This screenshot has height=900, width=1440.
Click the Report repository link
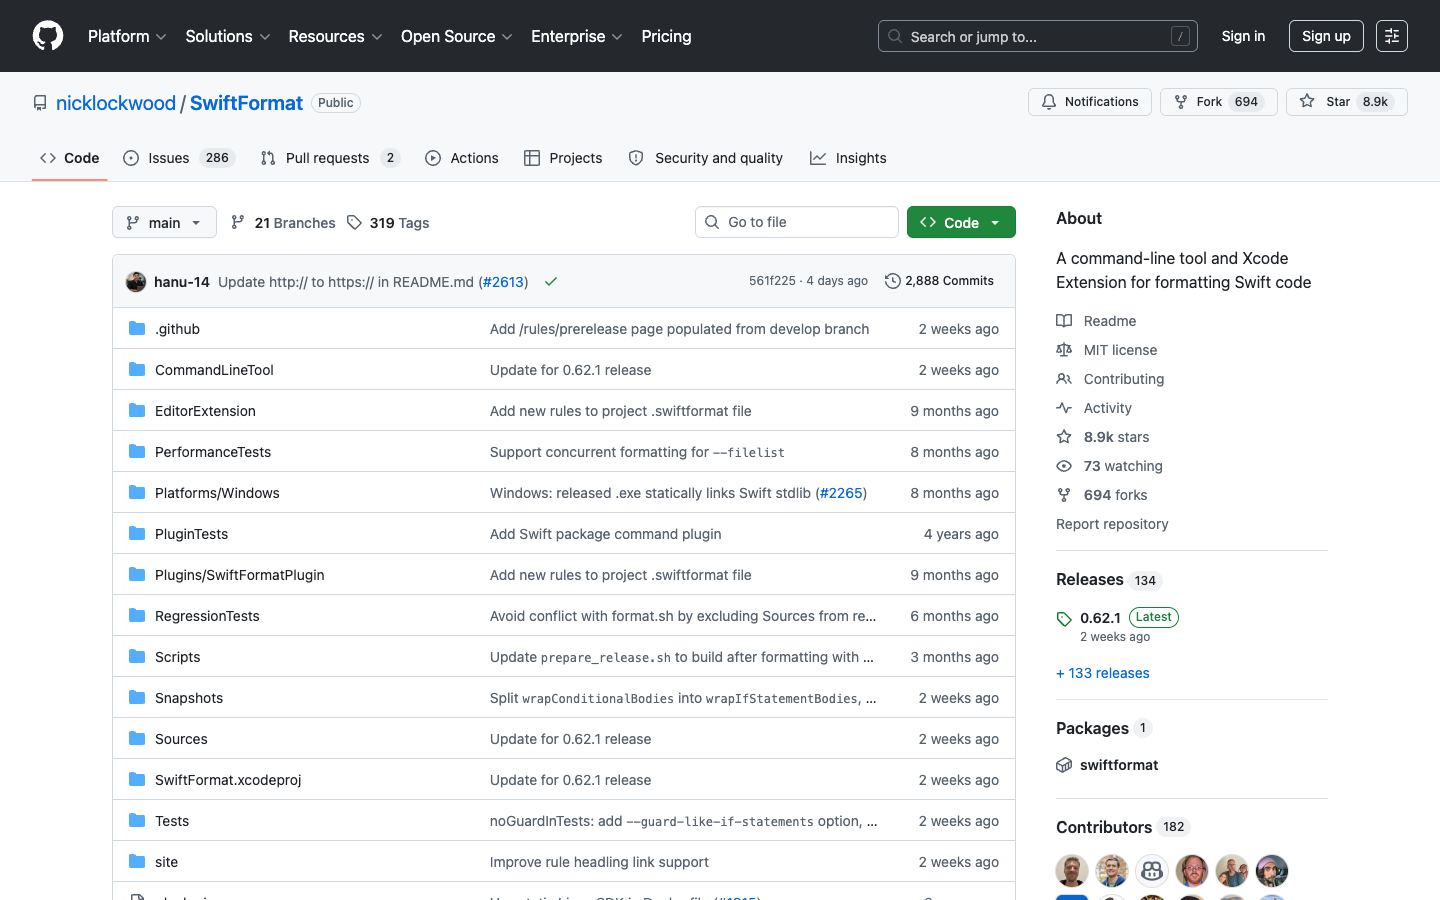(1112, 524)
